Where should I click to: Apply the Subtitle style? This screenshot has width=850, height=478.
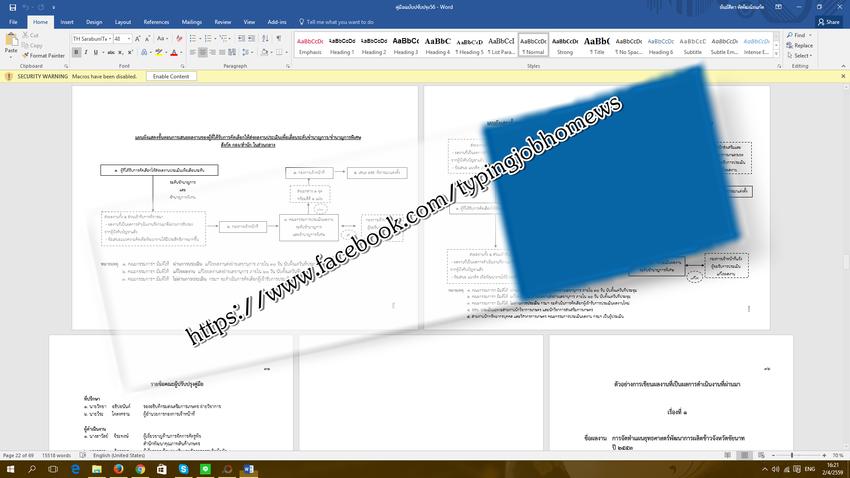click(692, 46)
